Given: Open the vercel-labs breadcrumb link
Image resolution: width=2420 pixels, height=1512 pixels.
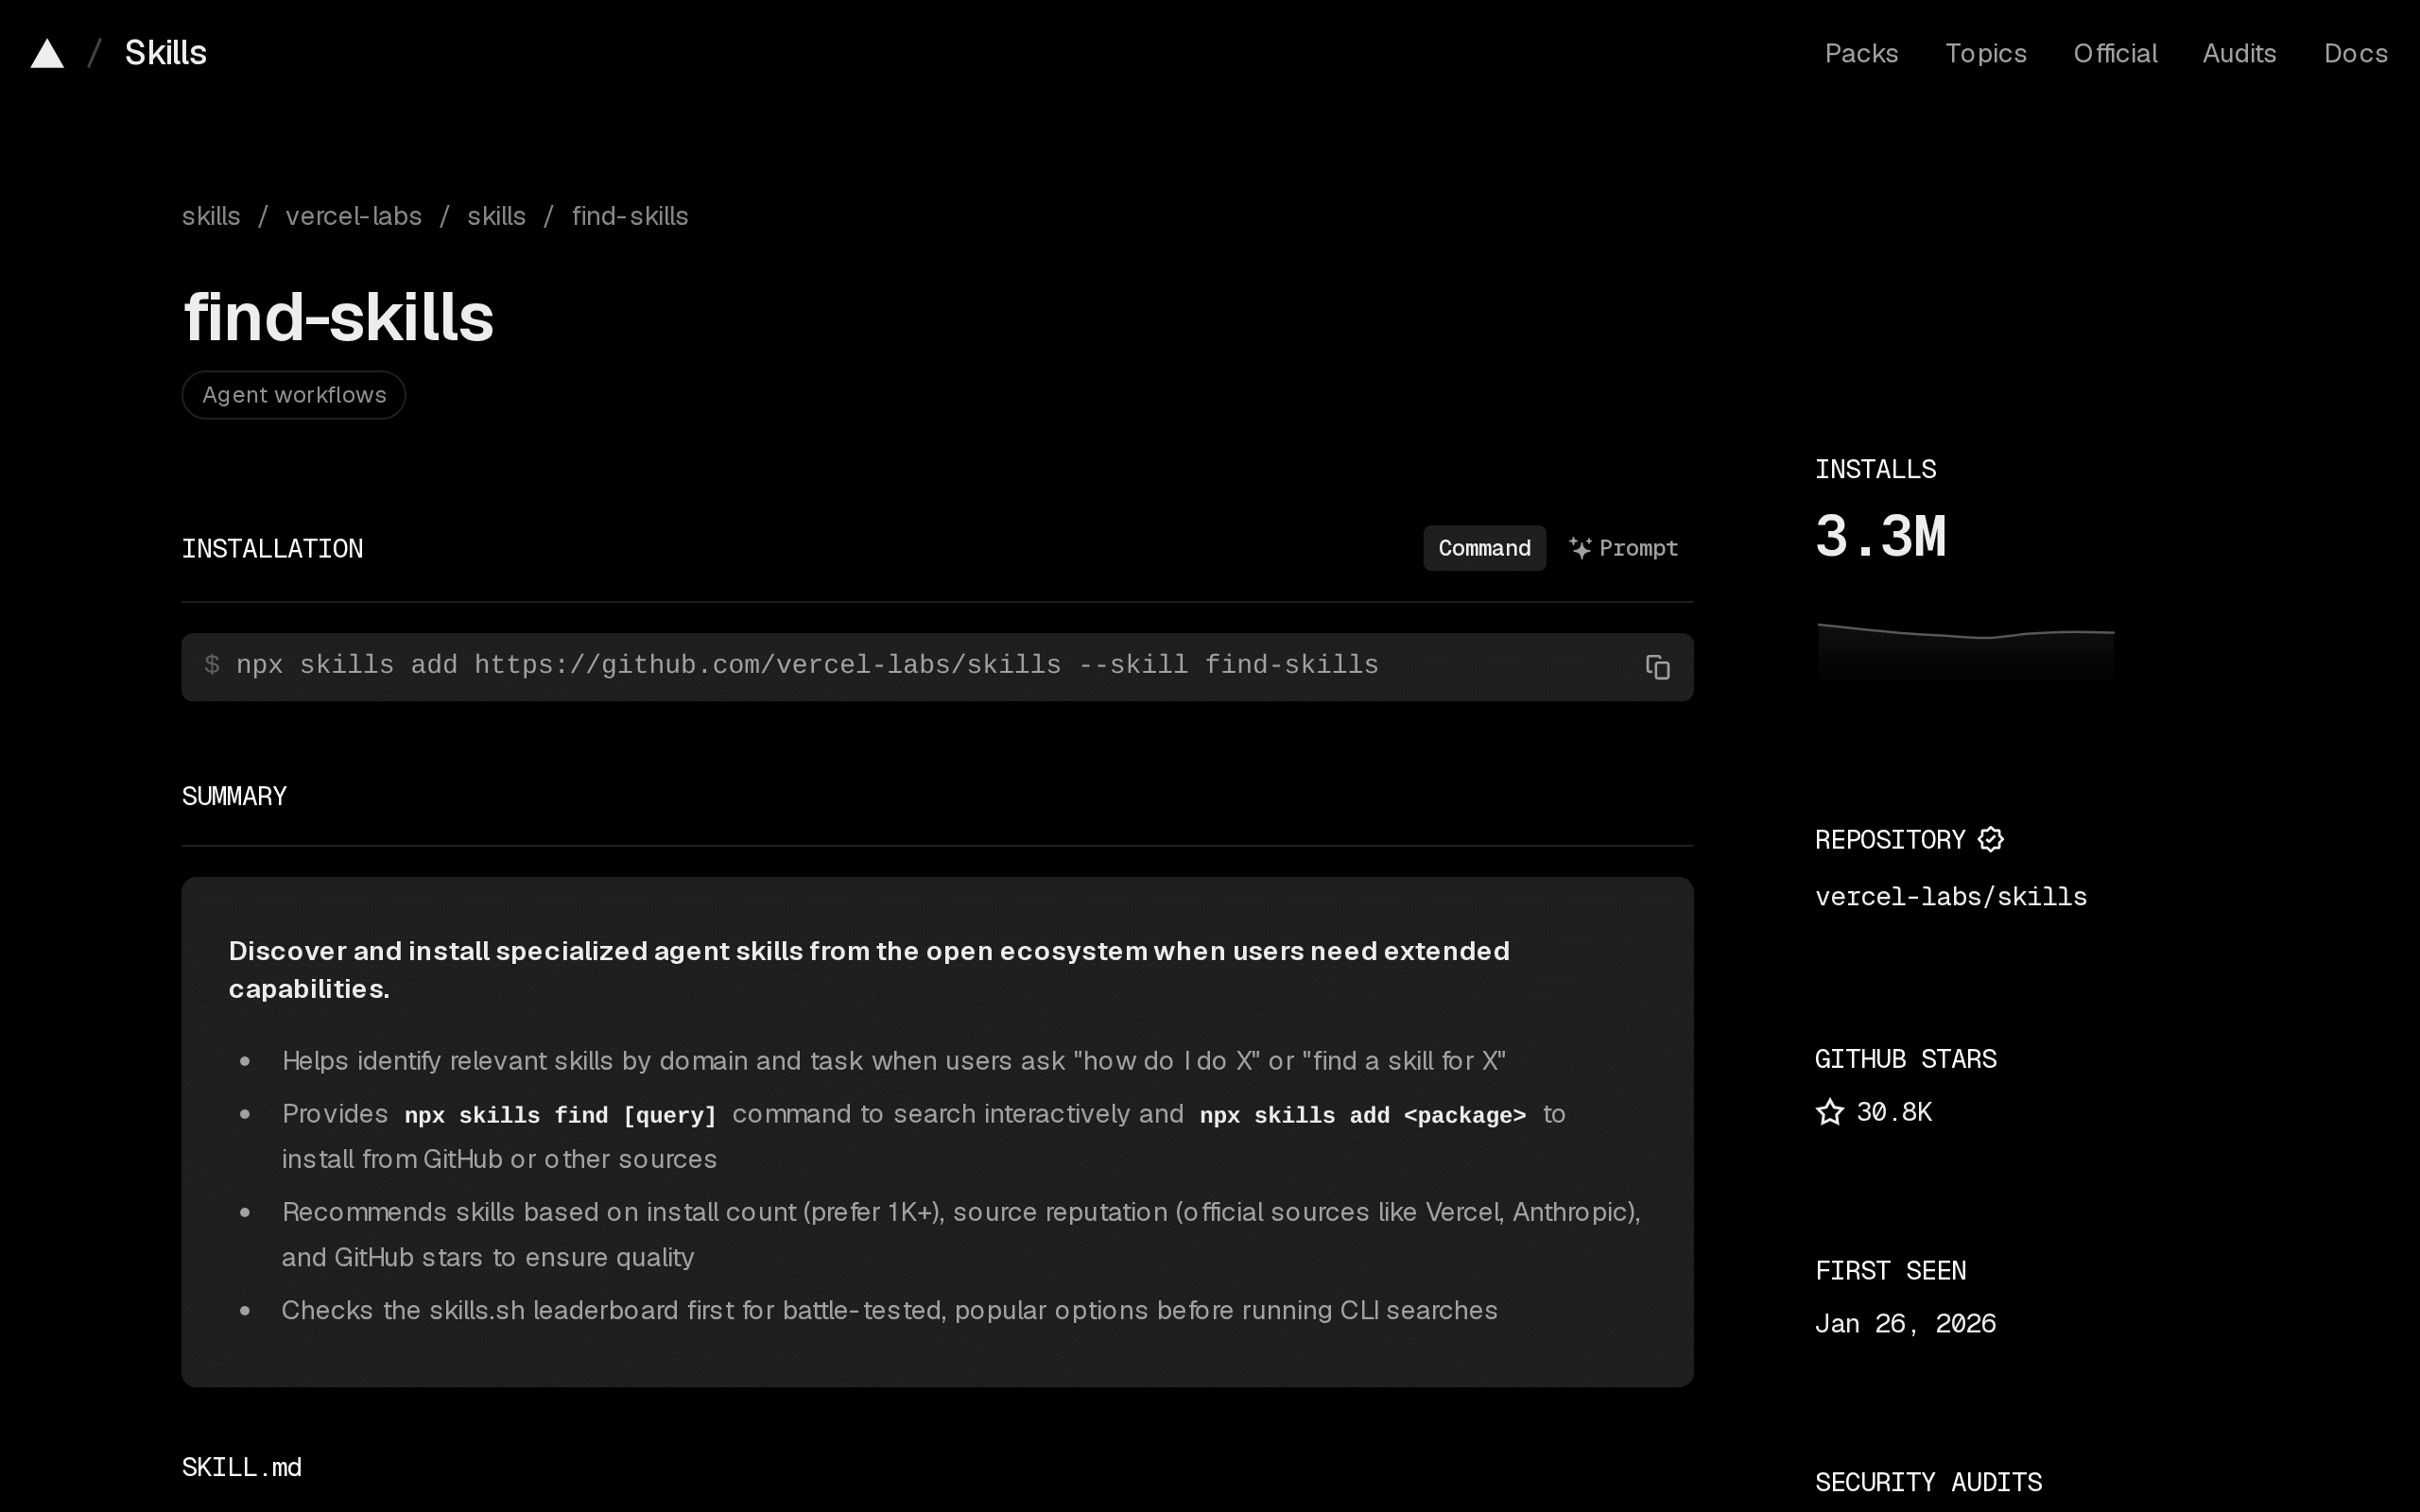Looking at the screenshot, I should point(353,216).
